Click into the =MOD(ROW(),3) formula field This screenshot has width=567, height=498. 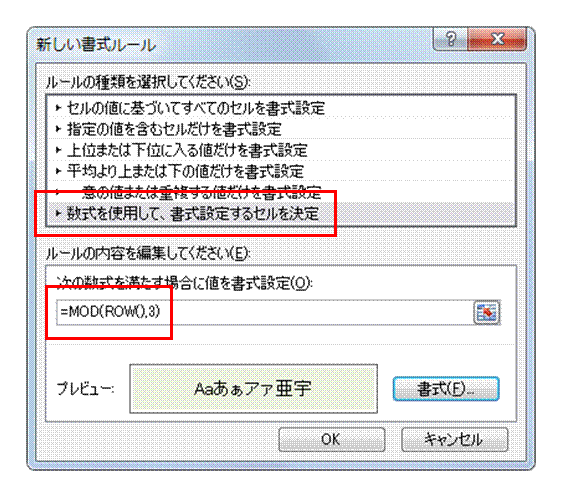tap(265, 312)
